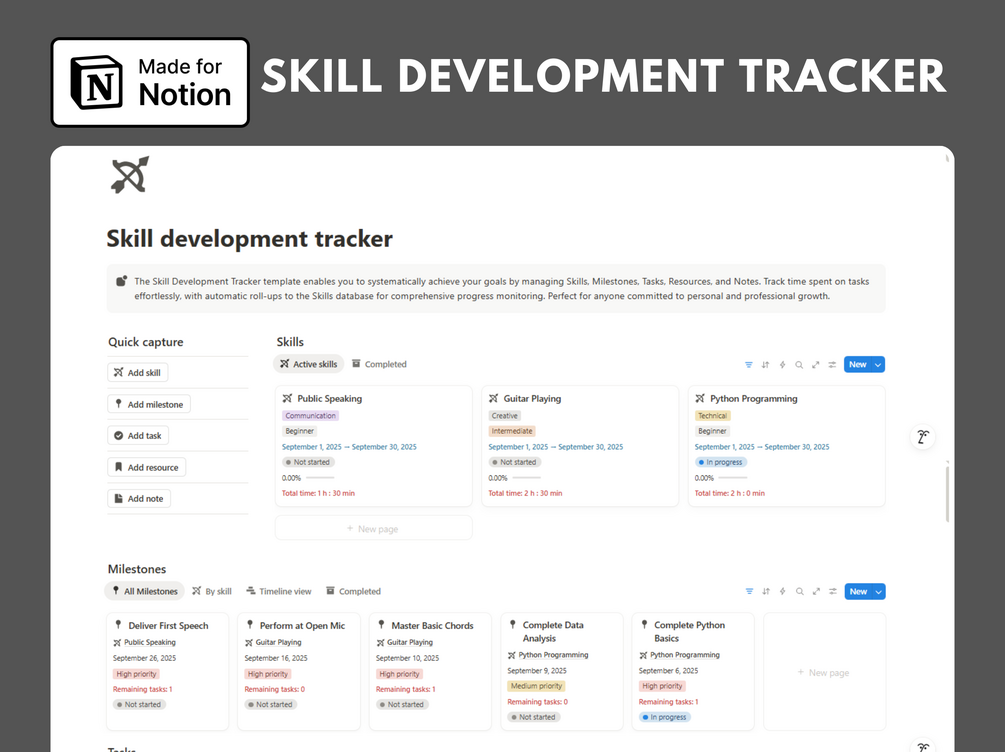Click the Guitar Playing card skill icon
1005x752 pixels.
(494, 398)
